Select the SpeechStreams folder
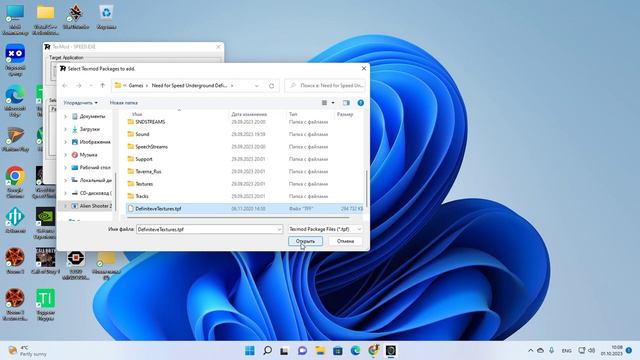640x360 pixels. tap(151, 147)
